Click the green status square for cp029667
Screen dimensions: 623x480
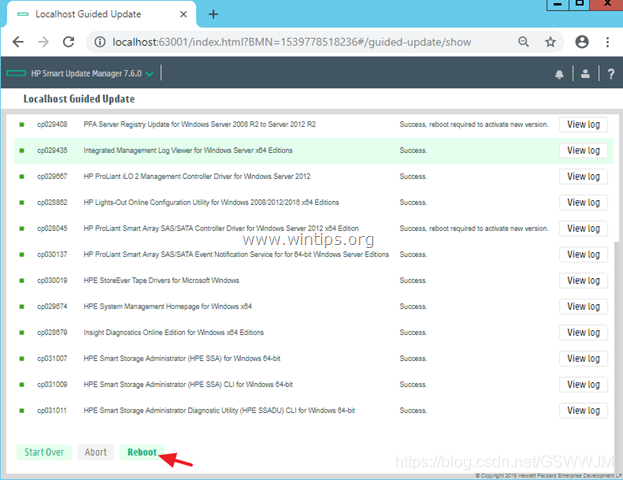click(22, 176)
